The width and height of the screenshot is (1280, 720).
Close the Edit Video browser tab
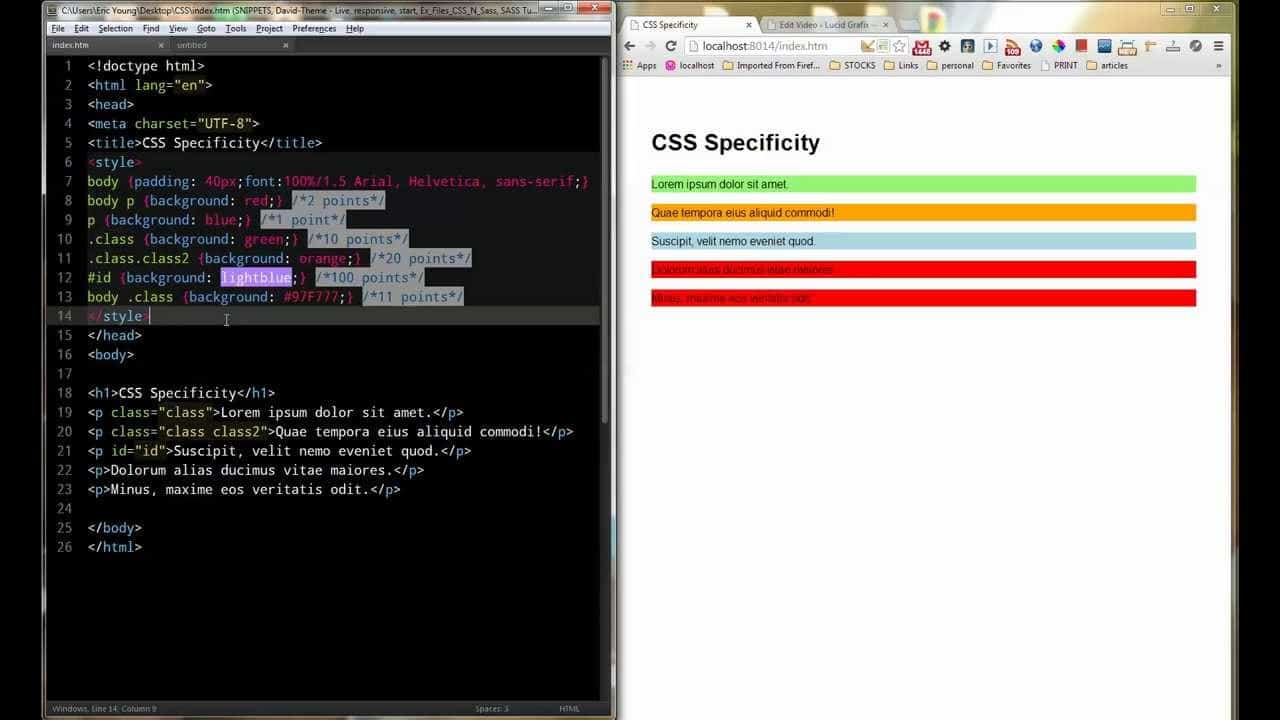click(x=885, y=25)
